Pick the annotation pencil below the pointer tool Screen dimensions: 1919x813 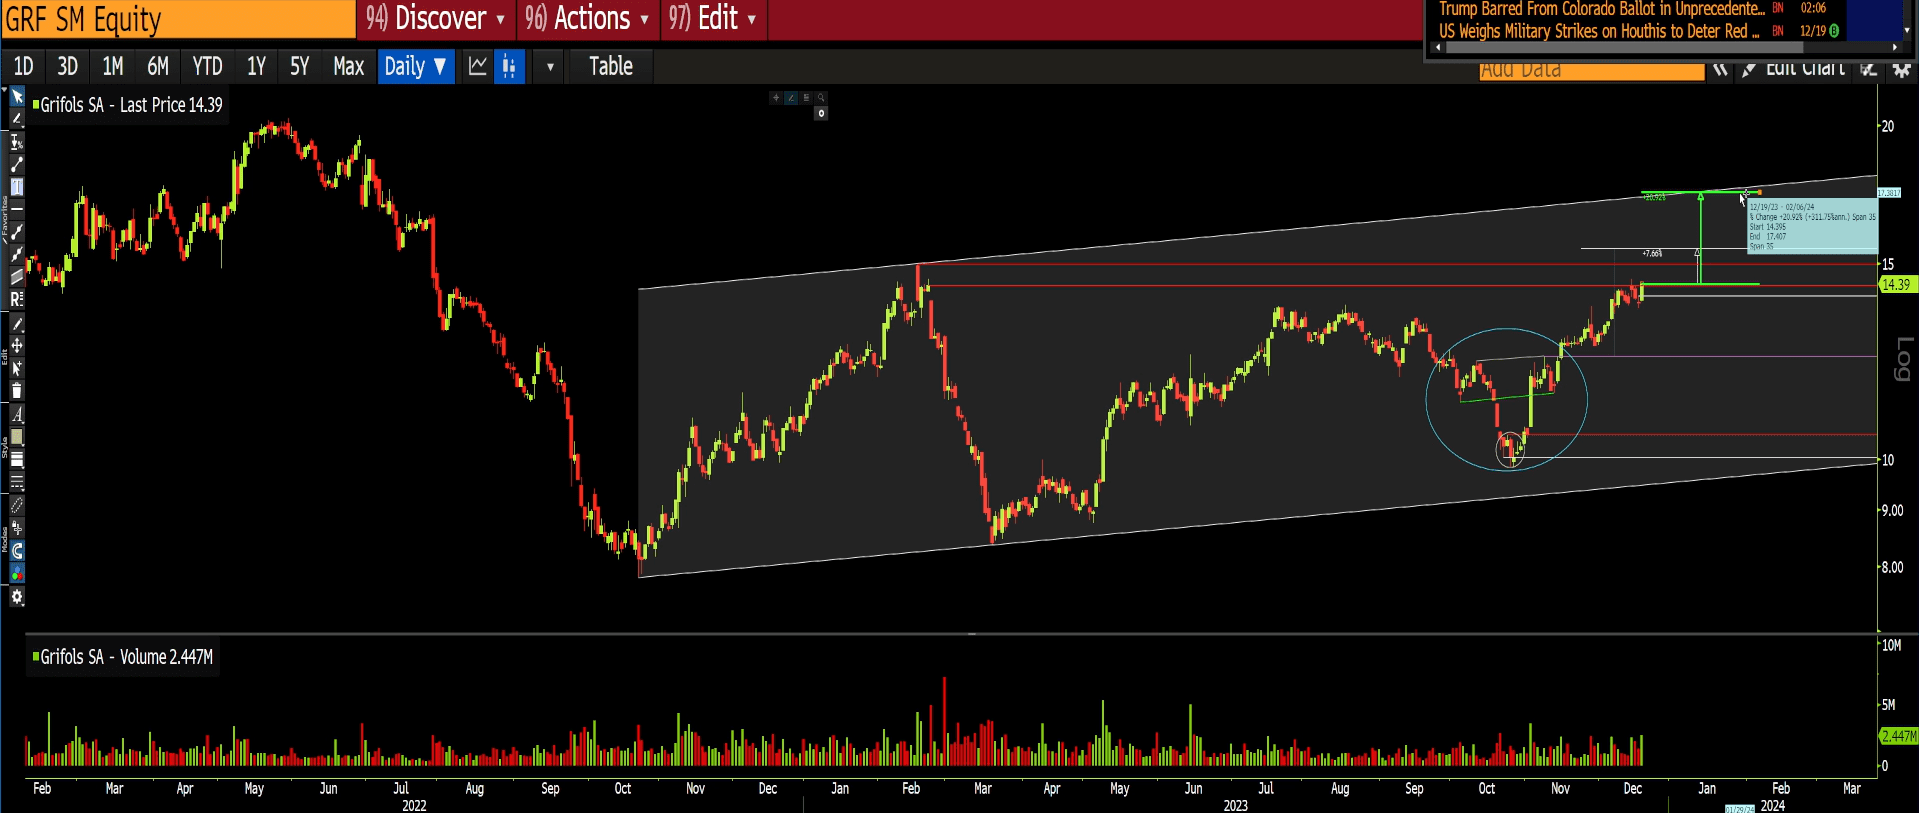point(17,119)
